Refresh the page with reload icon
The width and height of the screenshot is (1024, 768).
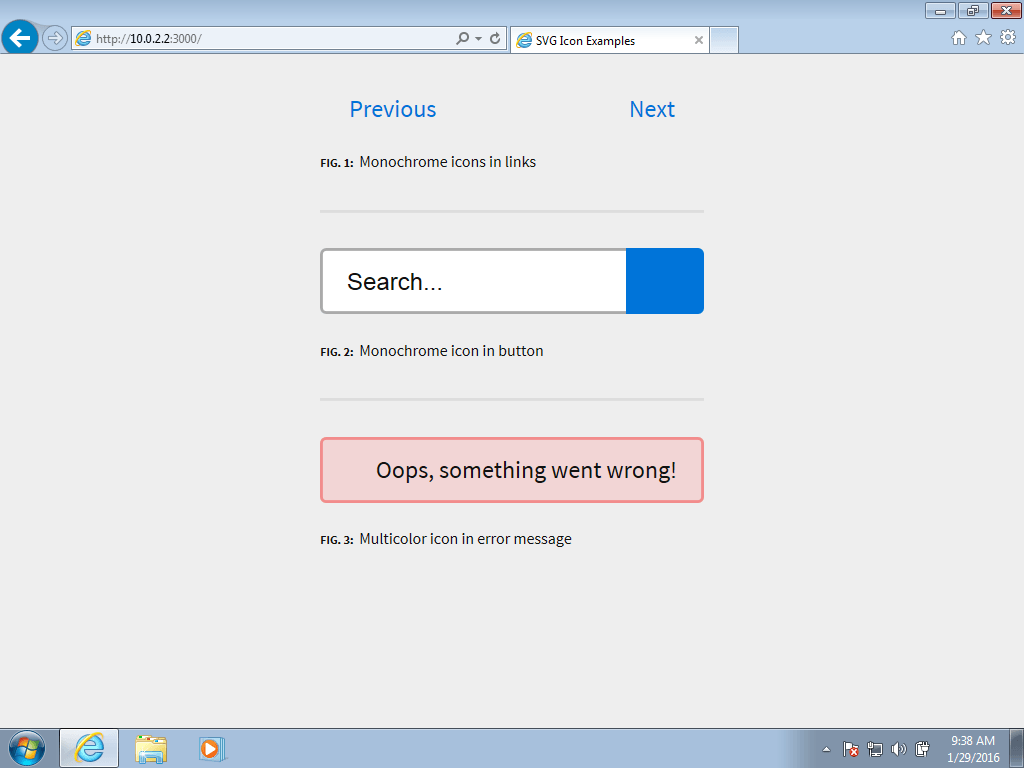point(495,39)
